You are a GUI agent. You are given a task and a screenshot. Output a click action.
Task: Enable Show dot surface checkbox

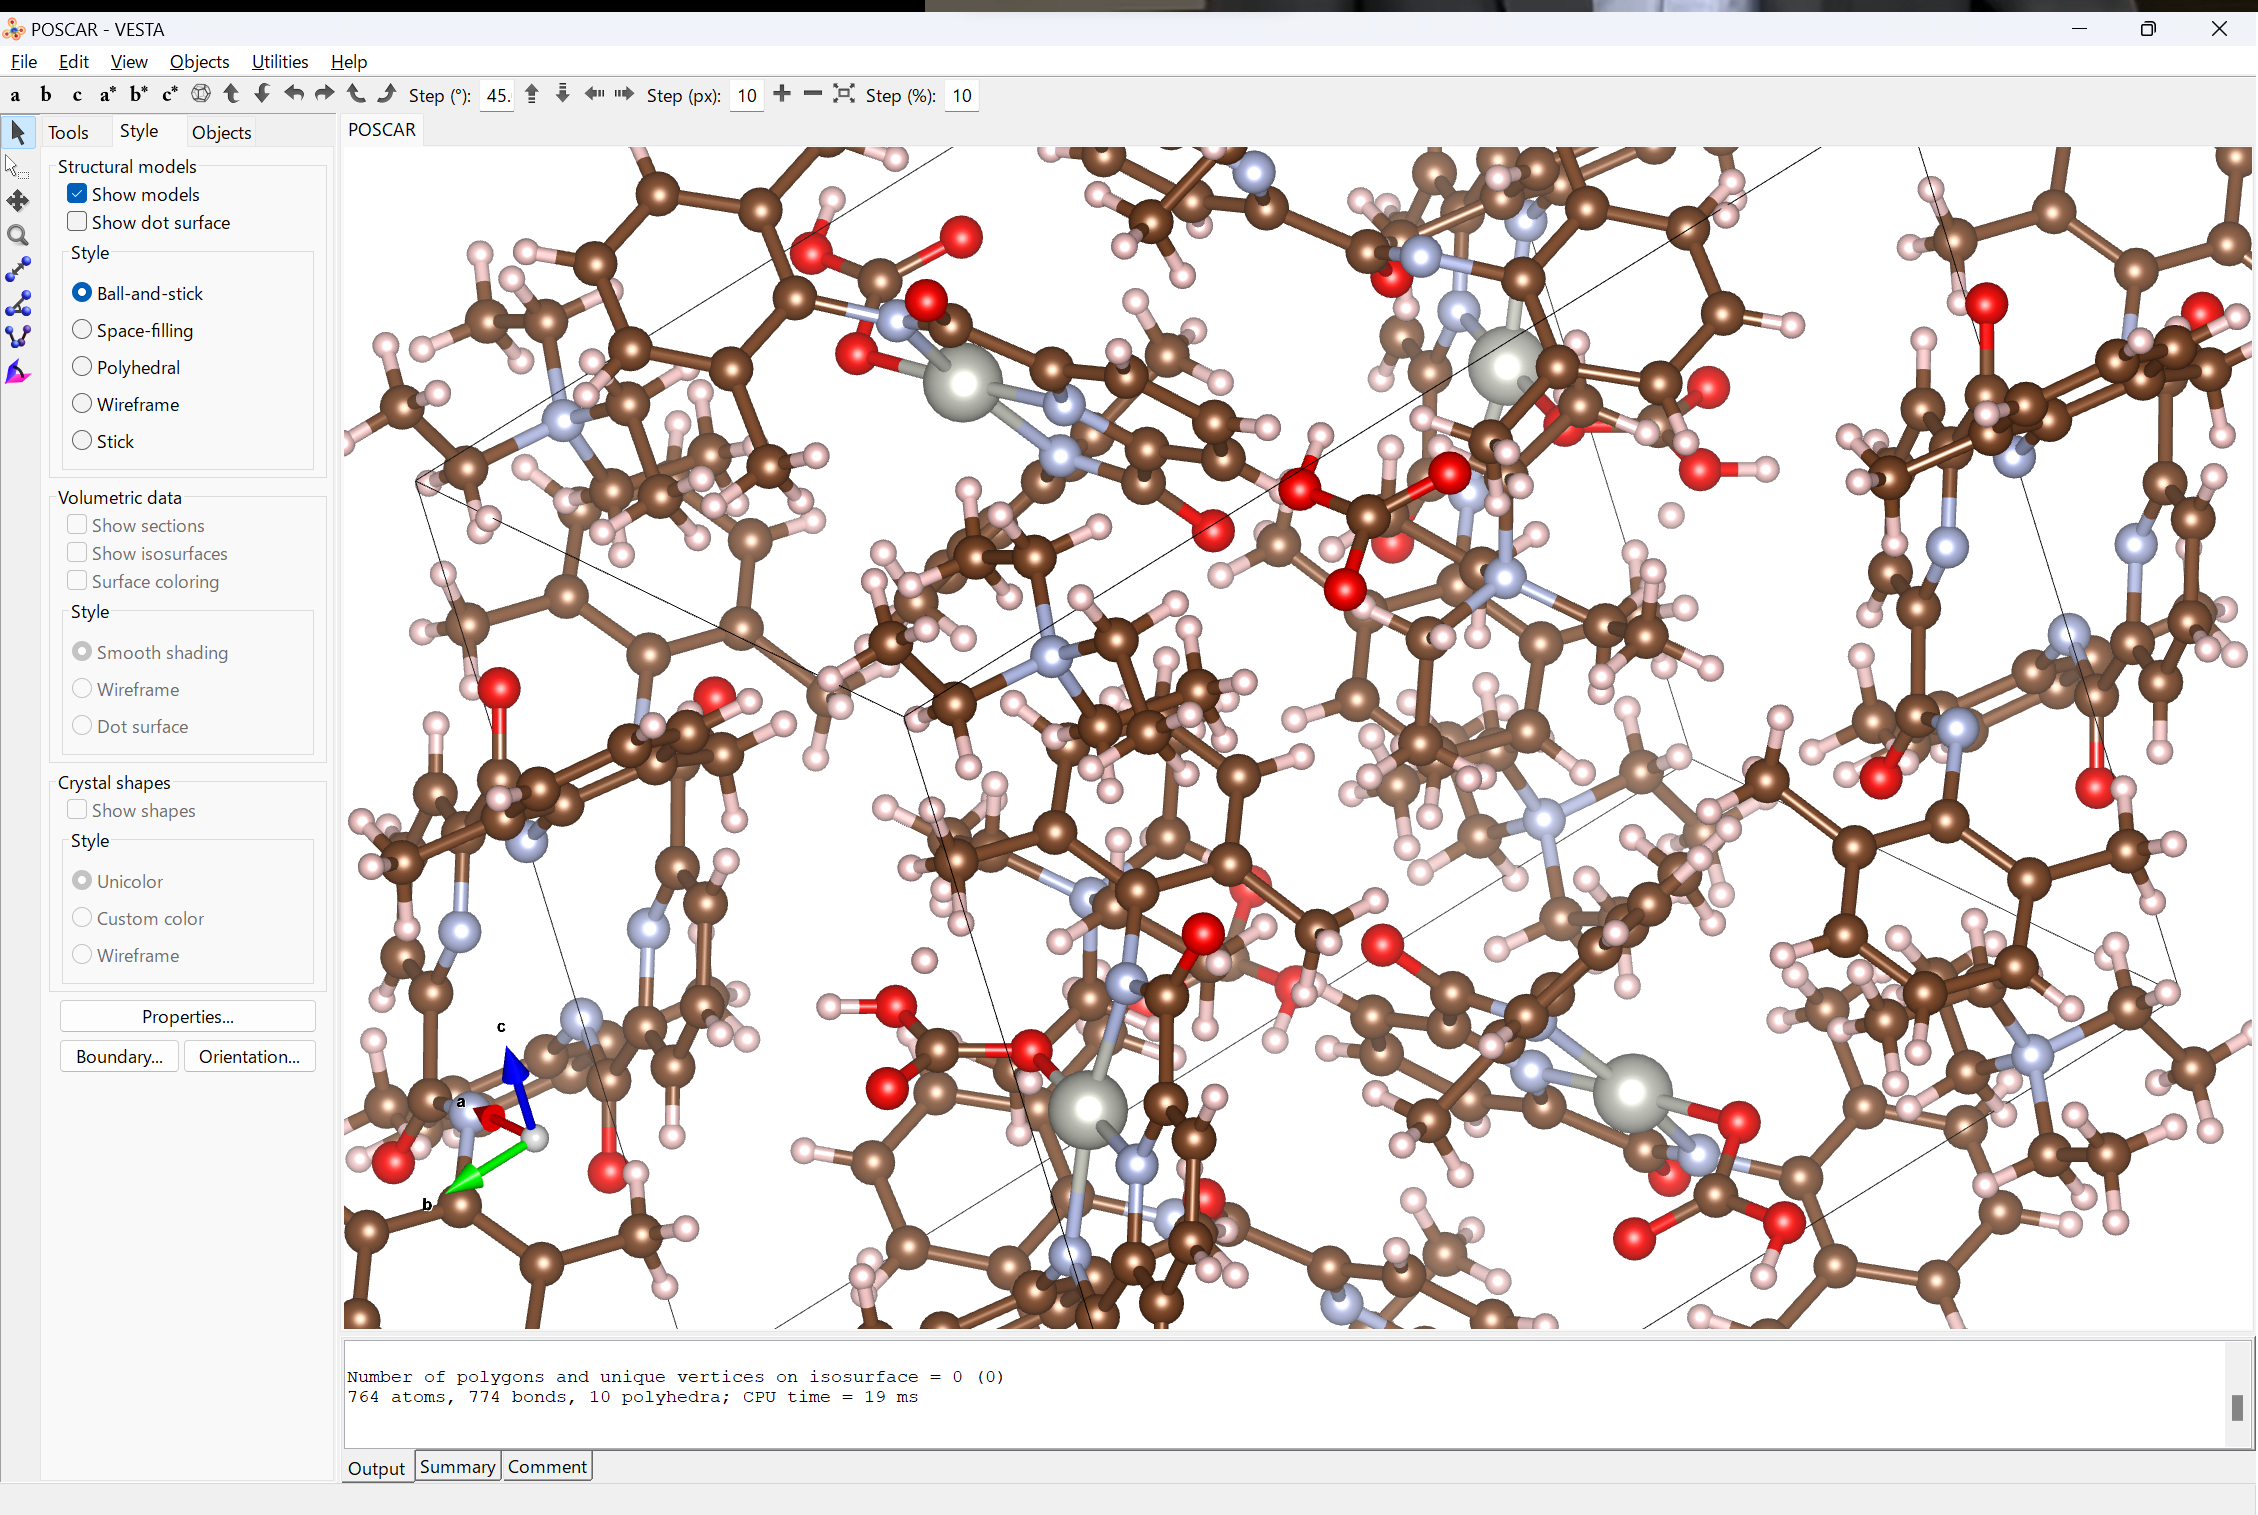coord(77,222)
